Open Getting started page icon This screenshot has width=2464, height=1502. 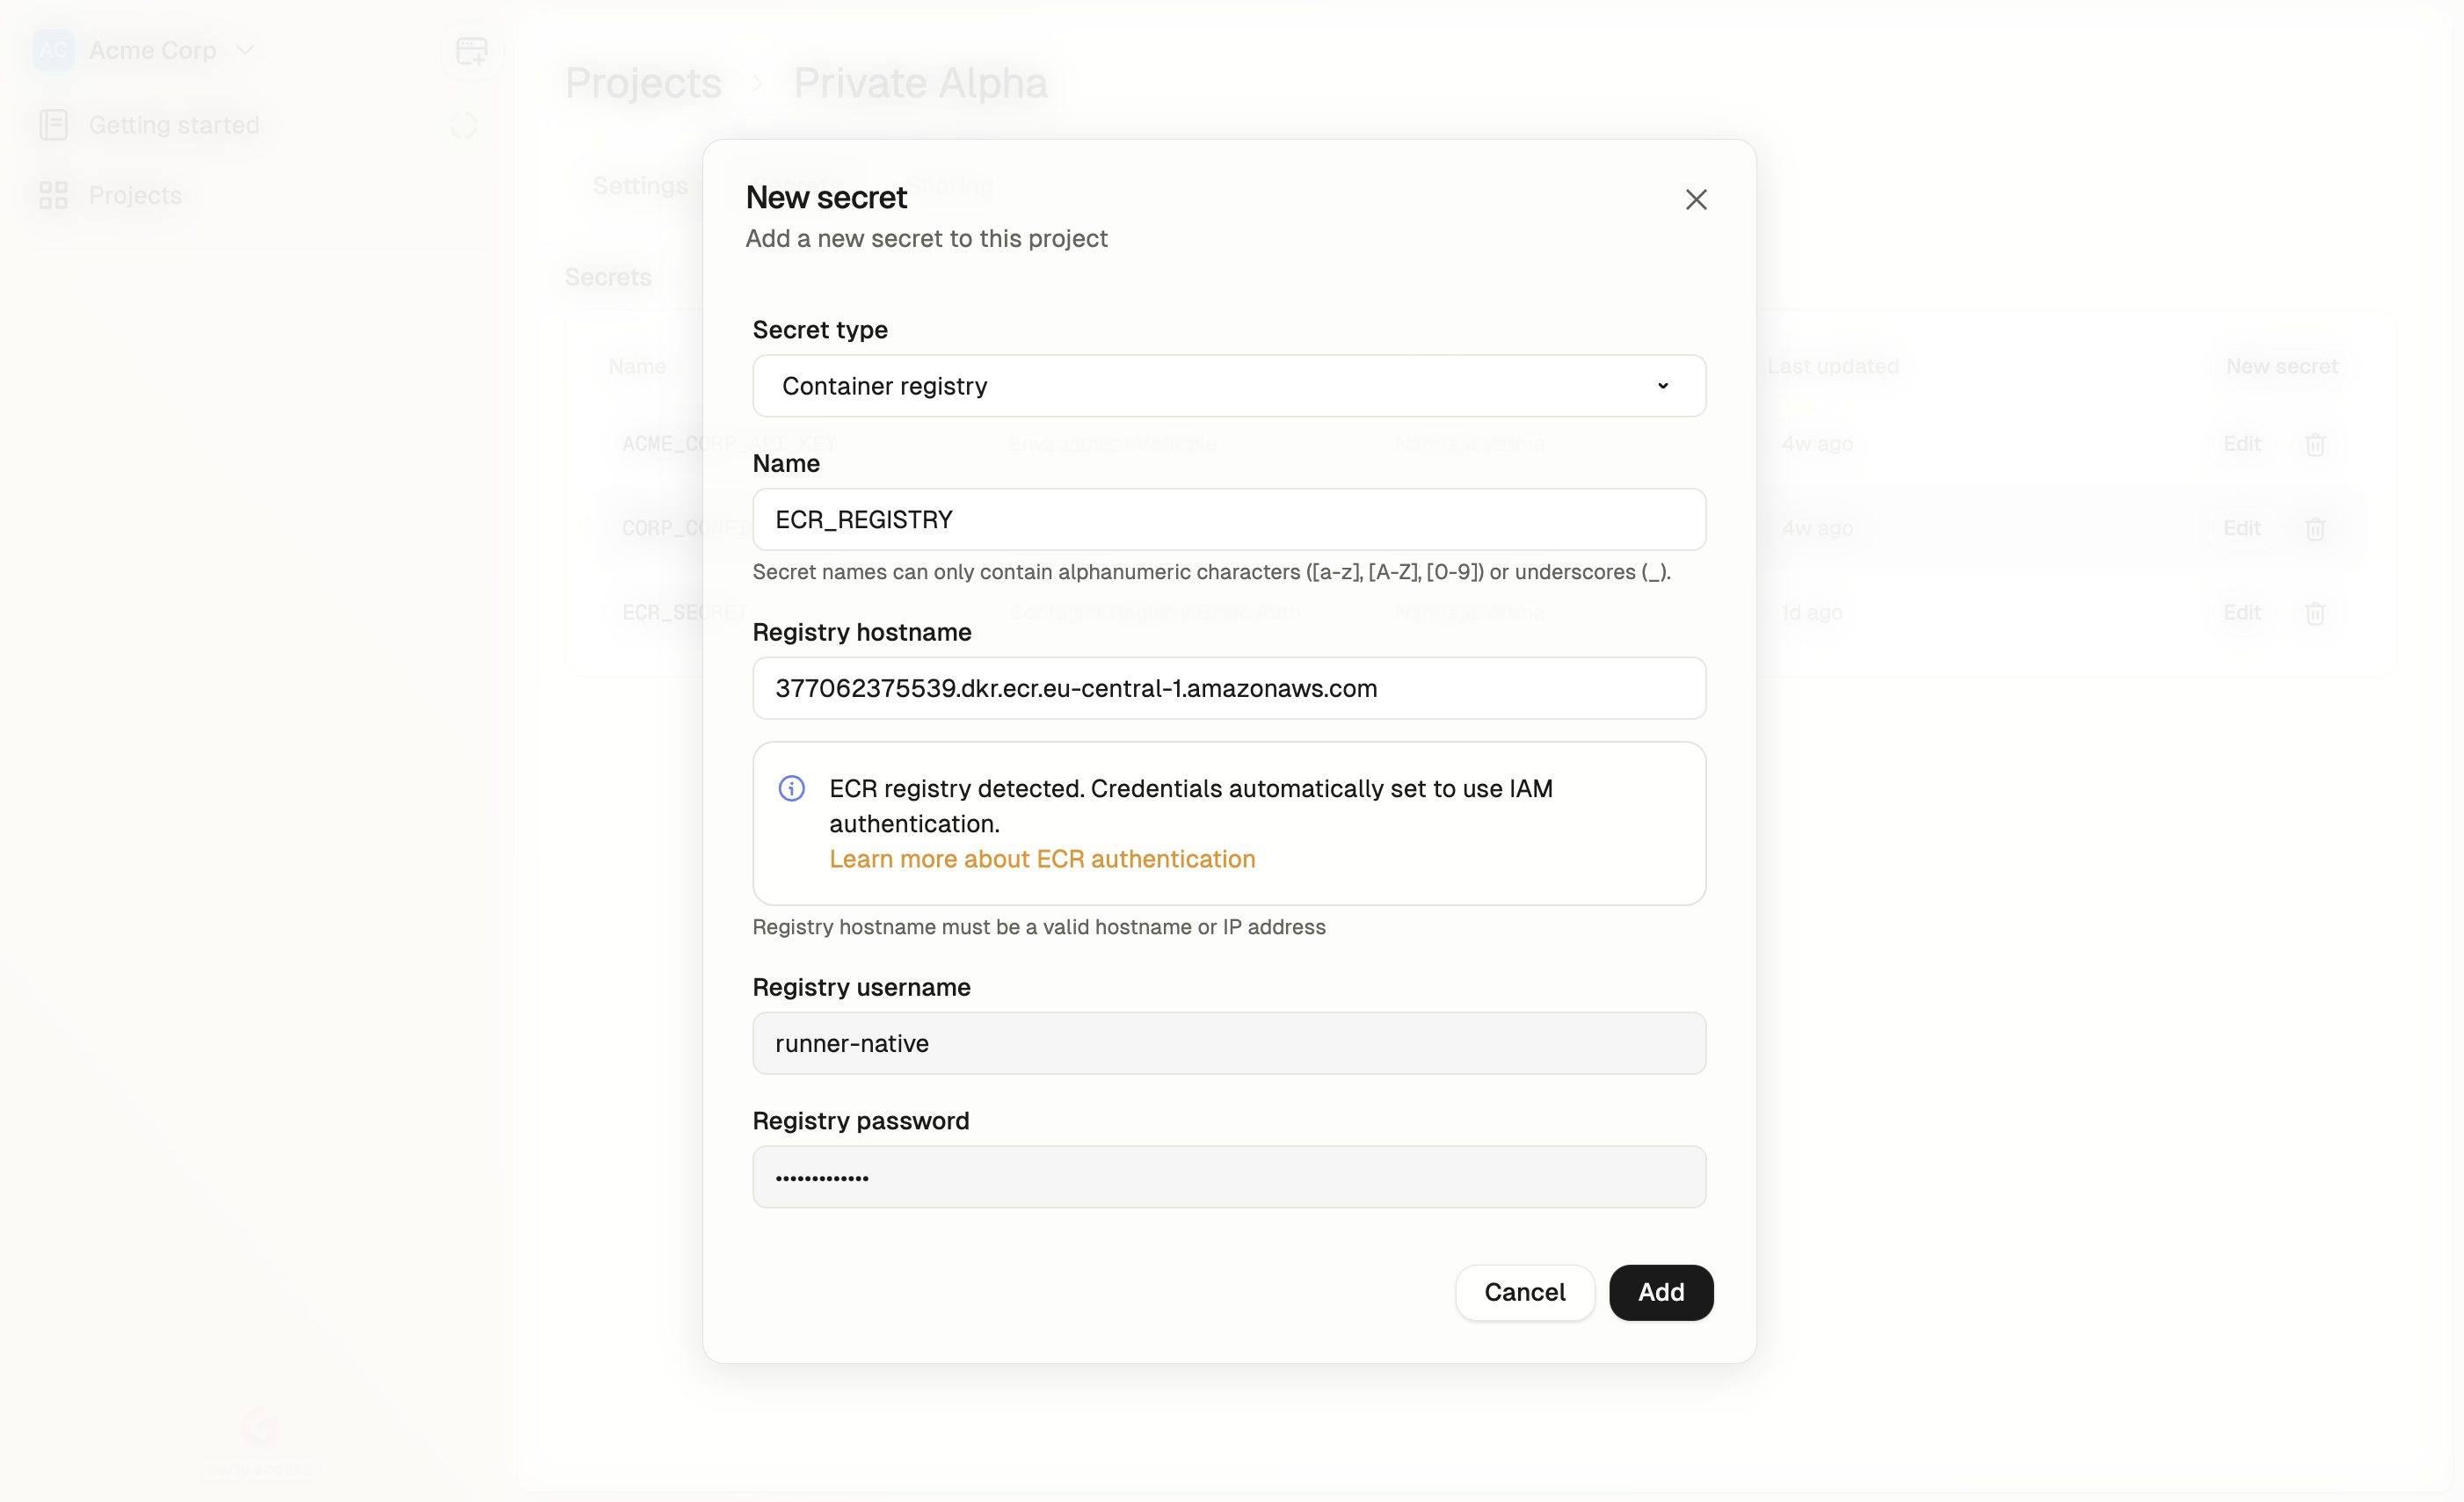coord(53,125)
